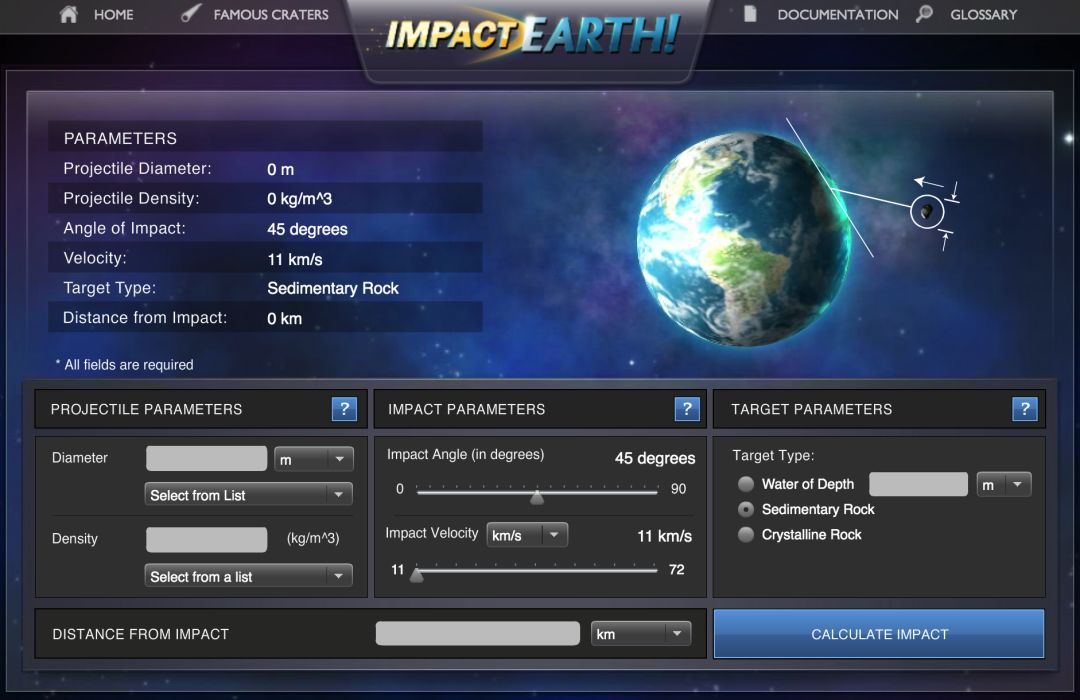Viewport: 1080px width, 700px height.
Task: Select Water of Depth target type
Action: pos(746,484)
